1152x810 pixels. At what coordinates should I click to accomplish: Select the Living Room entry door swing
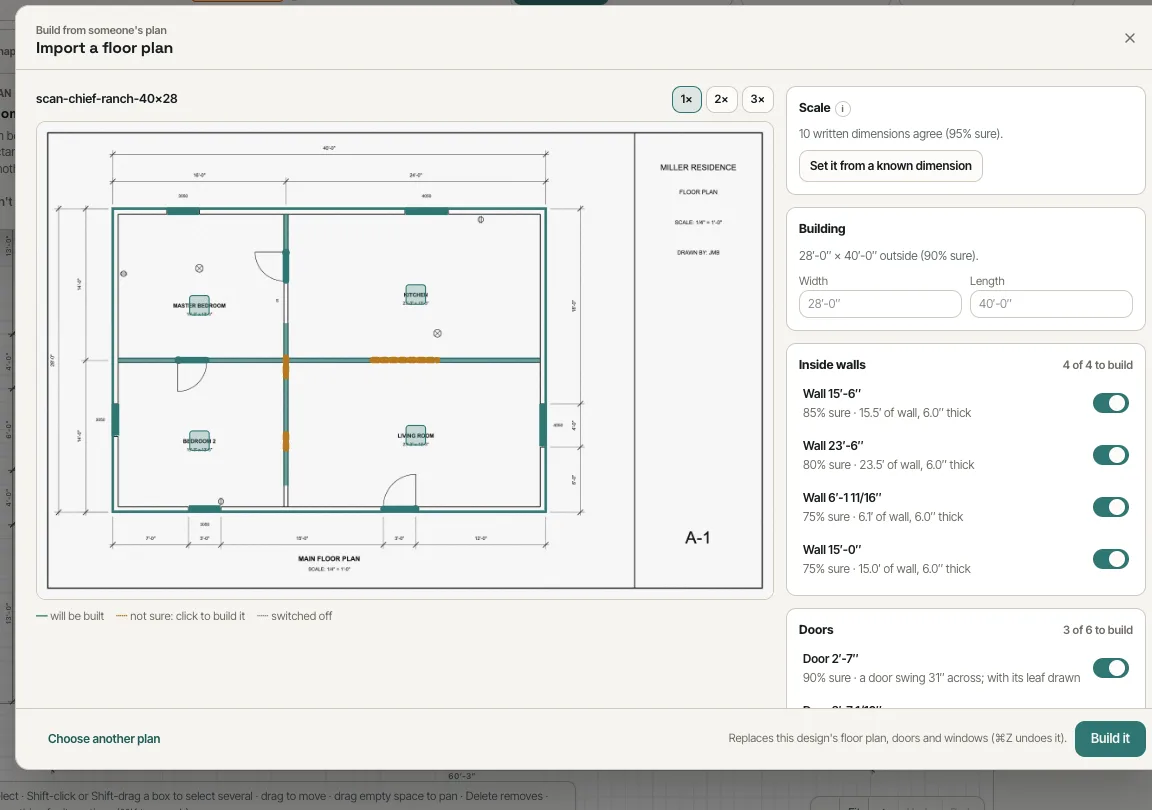point(399,490)
